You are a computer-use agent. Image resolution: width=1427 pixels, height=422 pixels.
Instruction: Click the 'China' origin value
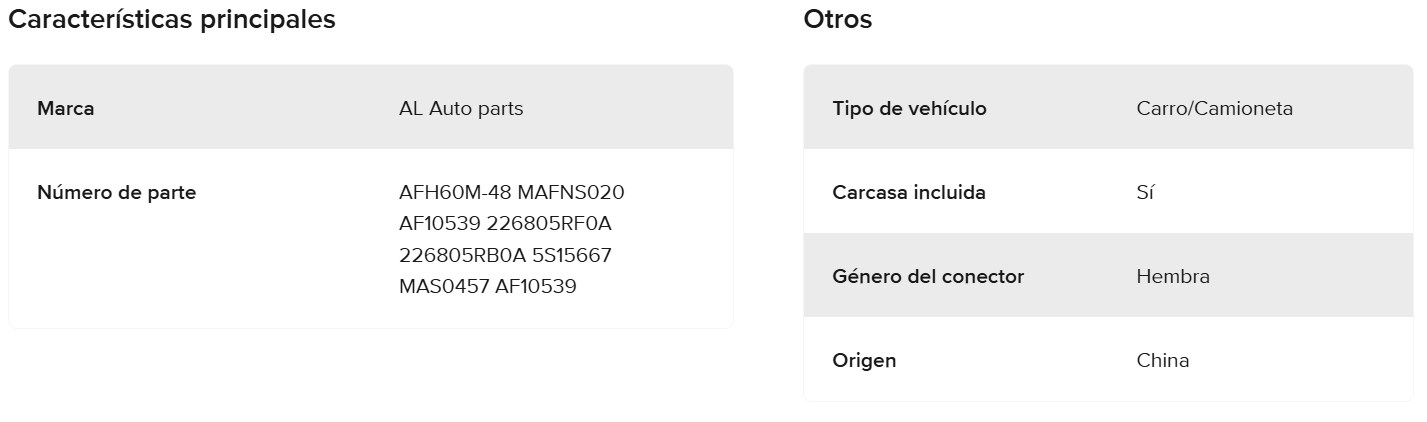click(1163, 361)
